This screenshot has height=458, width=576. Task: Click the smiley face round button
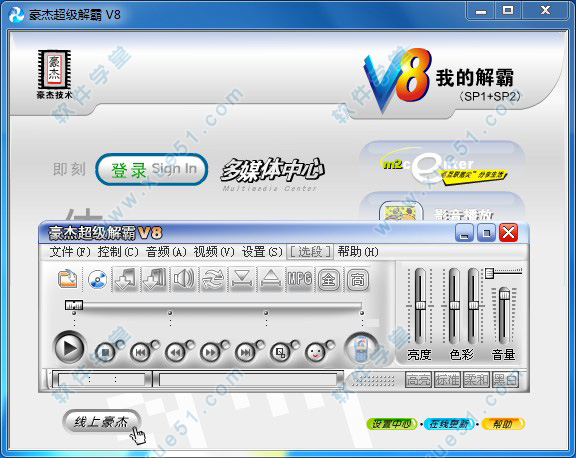click(x=316, y=352)
